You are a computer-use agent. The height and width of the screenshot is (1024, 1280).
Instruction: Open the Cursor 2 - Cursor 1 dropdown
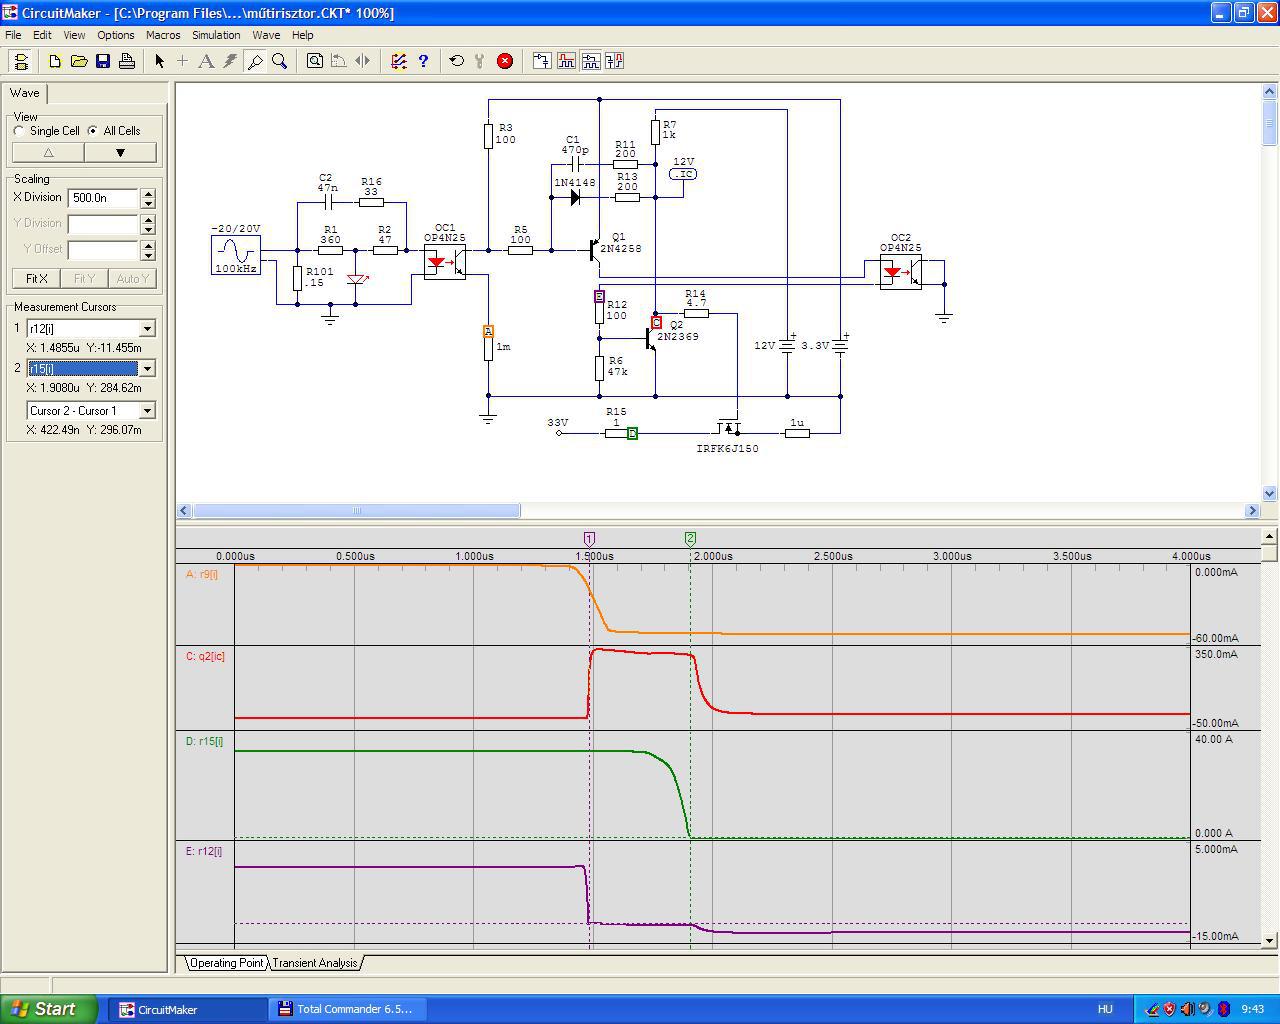tap(147, 411)
